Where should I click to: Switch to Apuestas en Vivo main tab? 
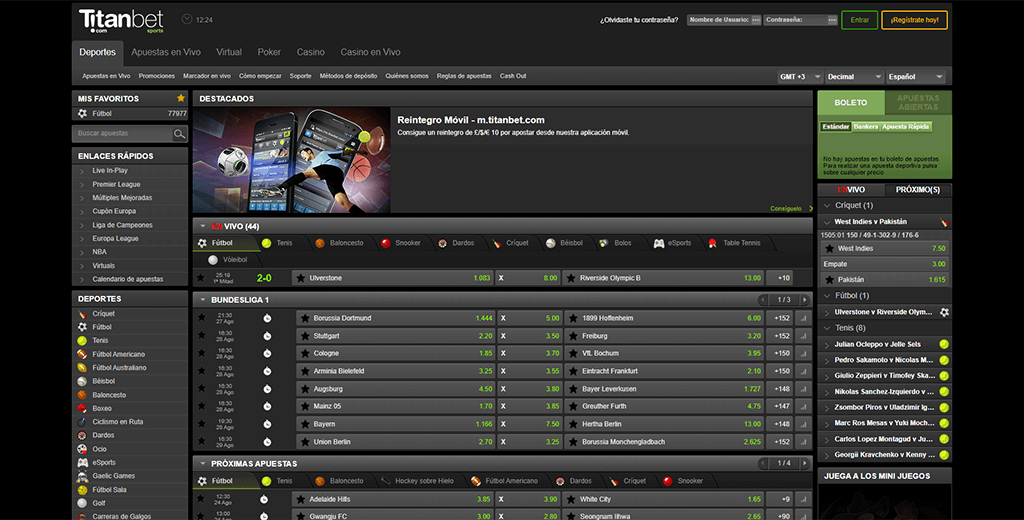[166, 52]
